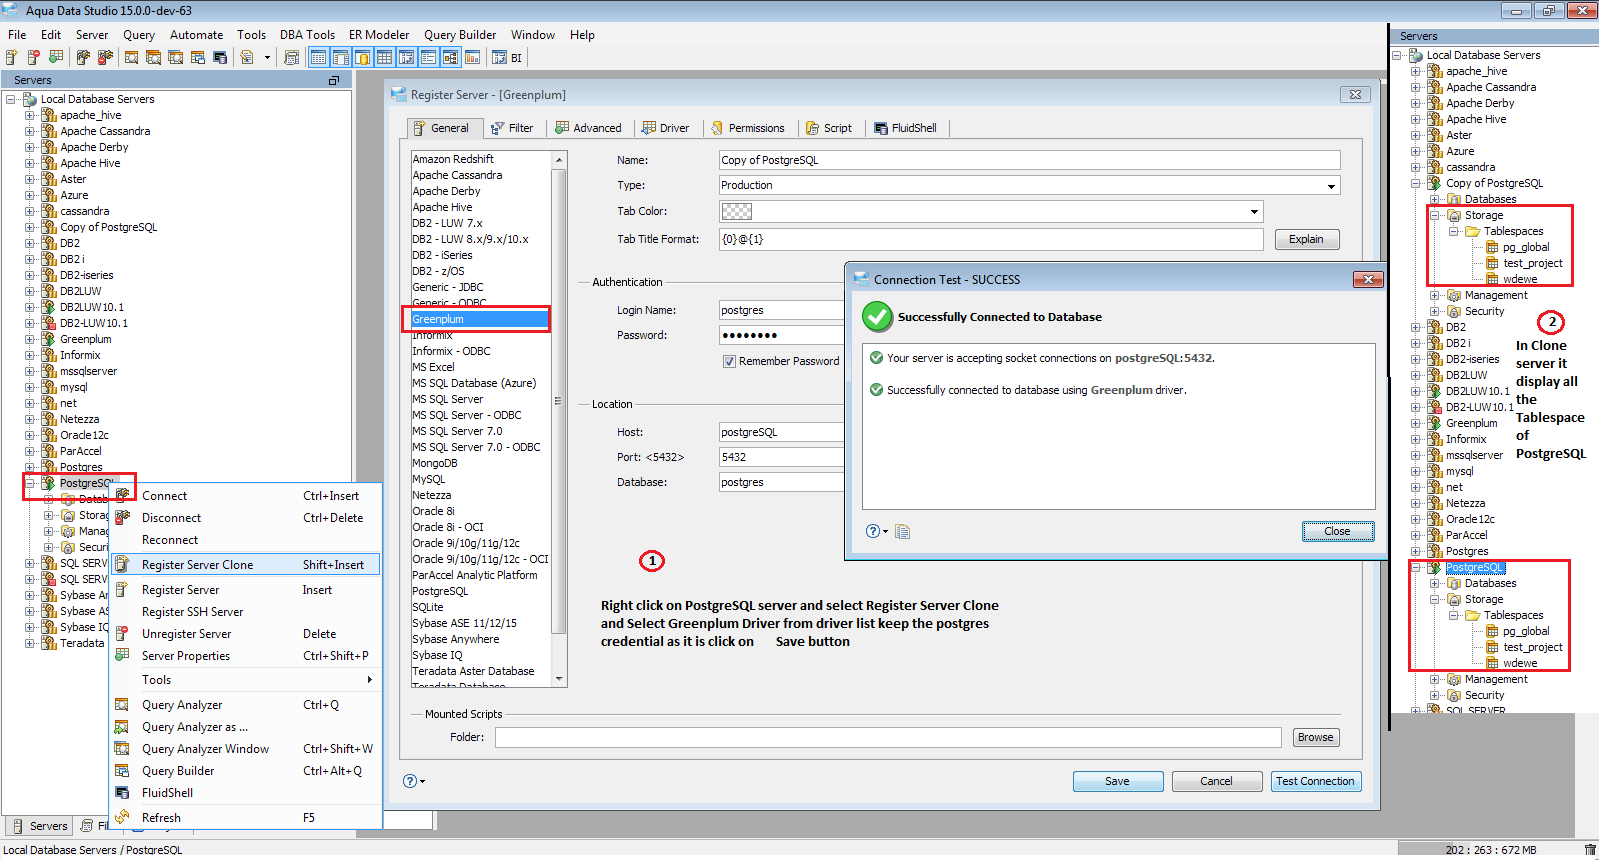Open the Tools submenu arrow
Image resolution: width=1599 pixels, height=860 pixels.
coord(370,680)
